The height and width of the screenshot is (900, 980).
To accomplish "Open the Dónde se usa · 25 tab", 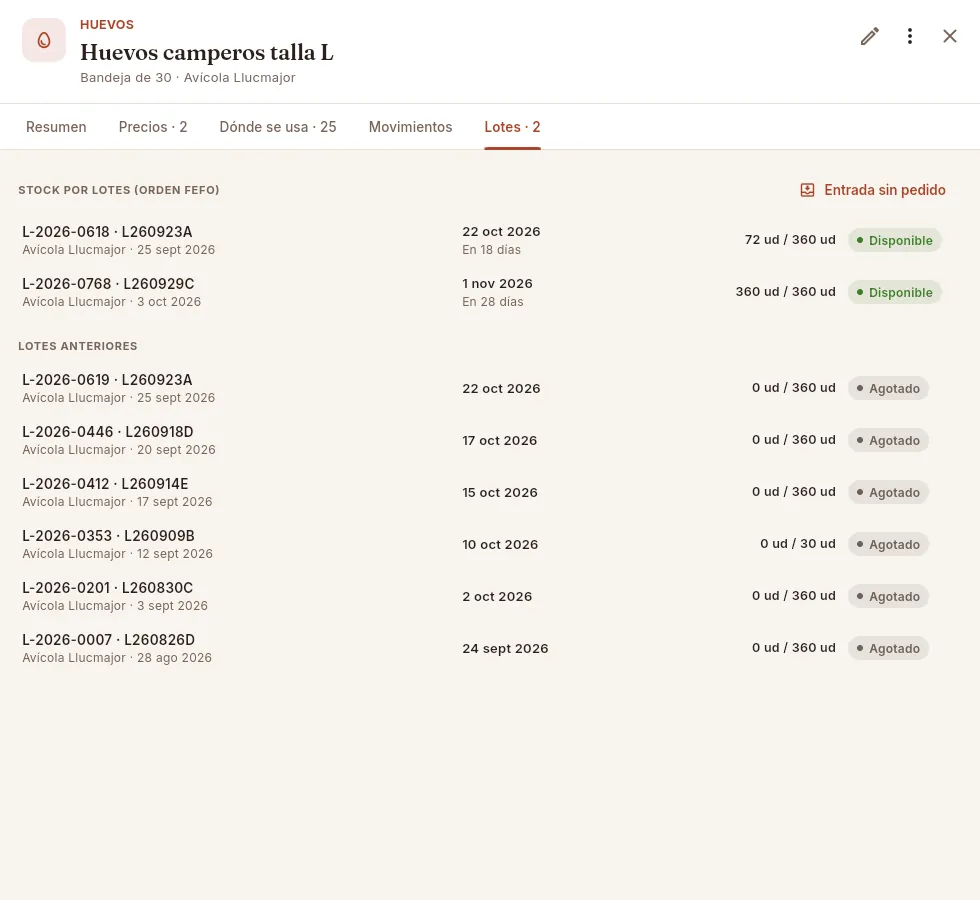I will click(x=278, y=127).
